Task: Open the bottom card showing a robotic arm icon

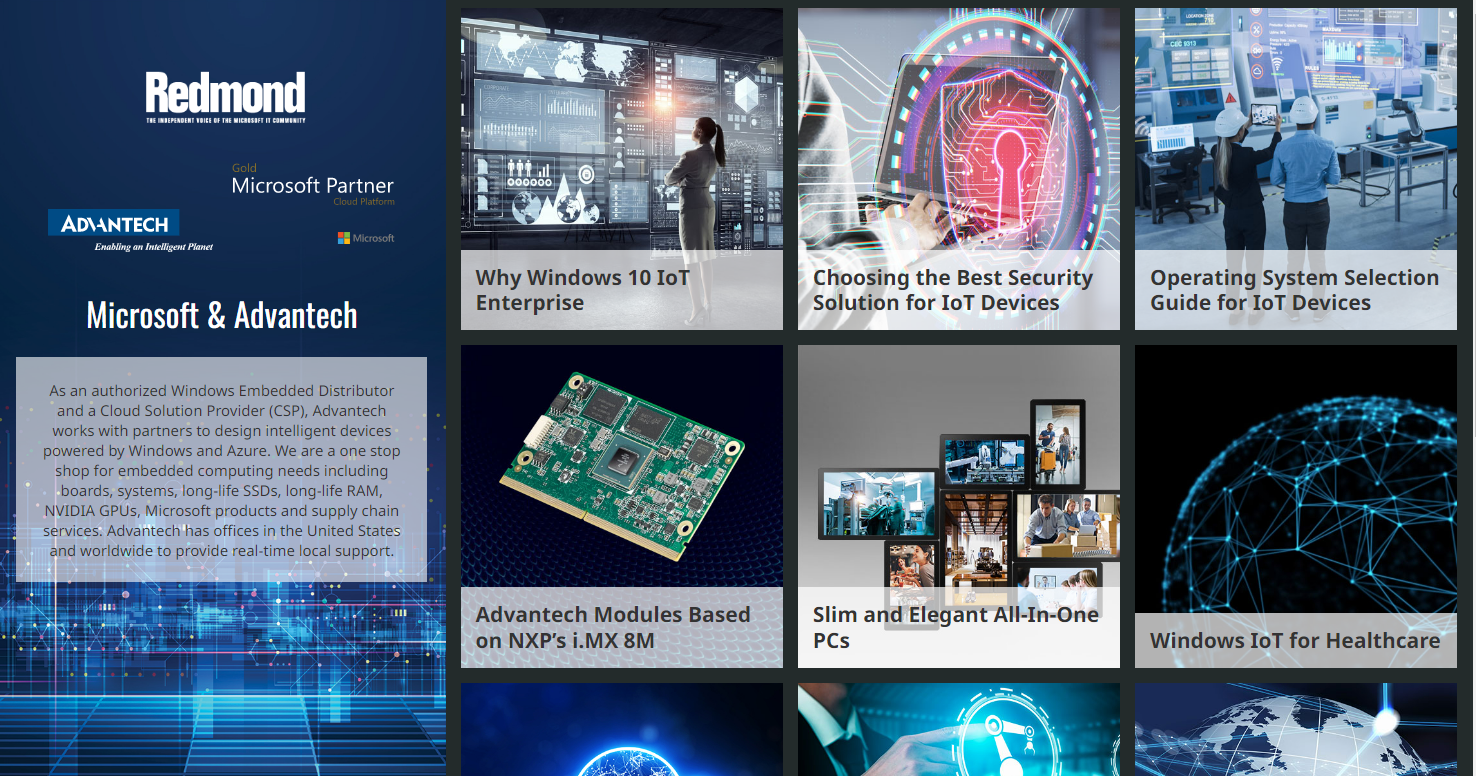Action: click(959, 730)
